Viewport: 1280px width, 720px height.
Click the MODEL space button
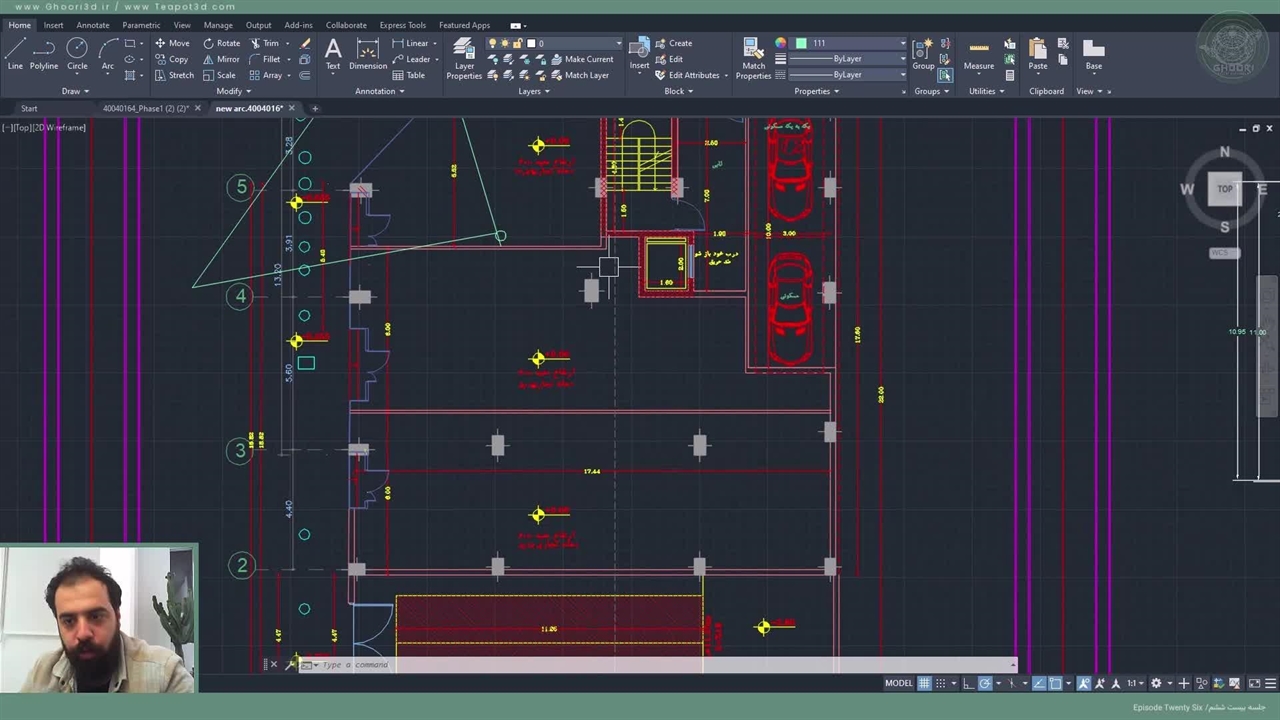point(898,683)
